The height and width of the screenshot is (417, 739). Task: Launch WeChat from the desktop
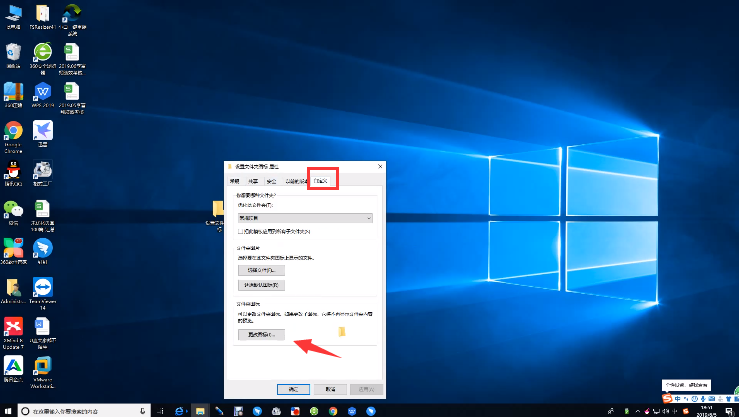pos(13,209)
